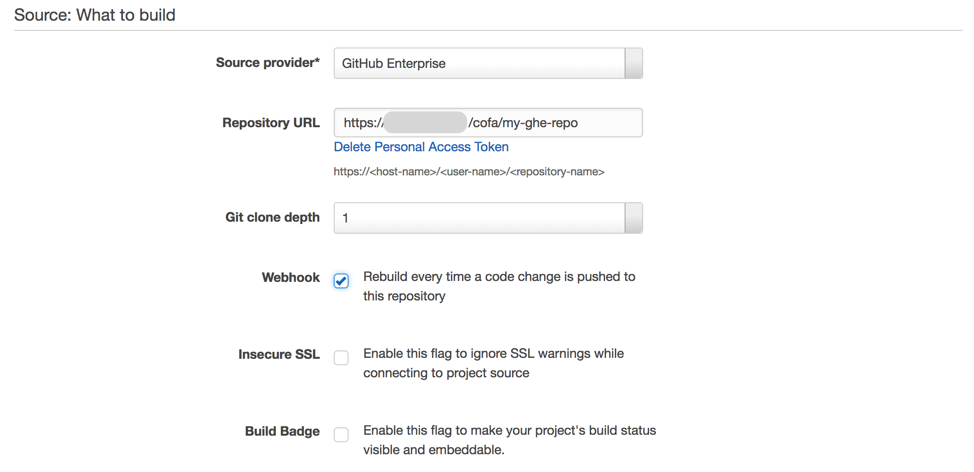
Task: Click the 'build status visible and embeddable' description
Action: coord(509,440)
